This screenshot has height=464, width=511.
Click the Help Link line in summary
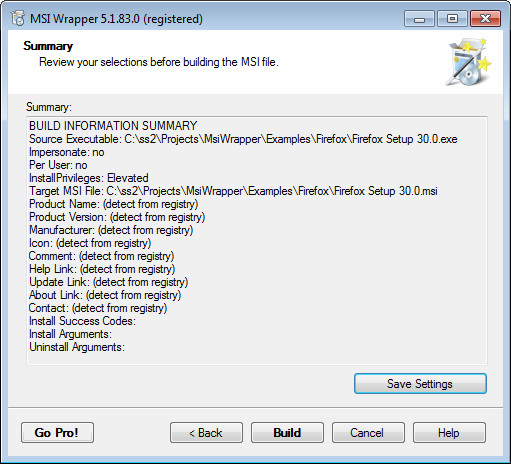point(102,269)
